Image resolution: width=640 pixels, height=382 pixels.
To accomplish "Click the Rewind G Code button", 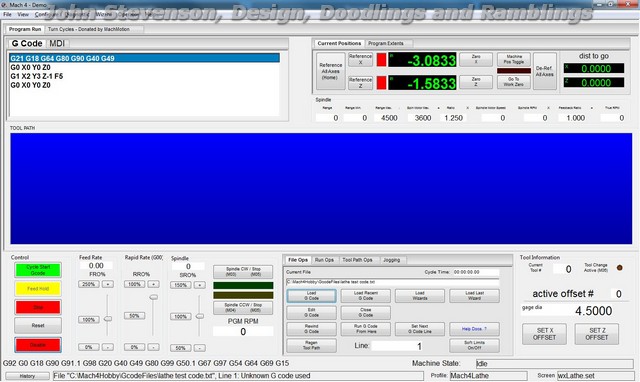I will coord(311,329).
